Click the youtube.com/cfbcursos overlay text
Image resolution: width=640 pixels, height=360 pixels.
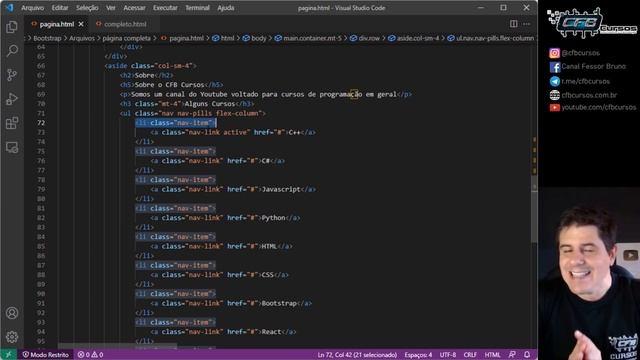coord(599,107)
